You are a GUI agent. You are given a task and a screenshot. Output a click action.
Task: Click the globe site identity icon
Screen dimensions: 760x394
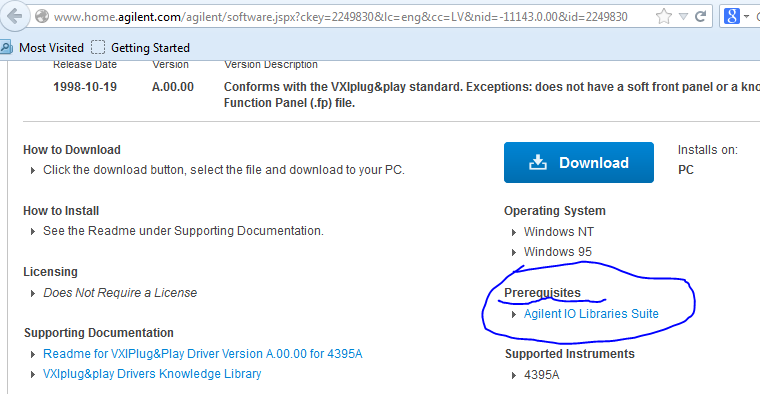43,16
